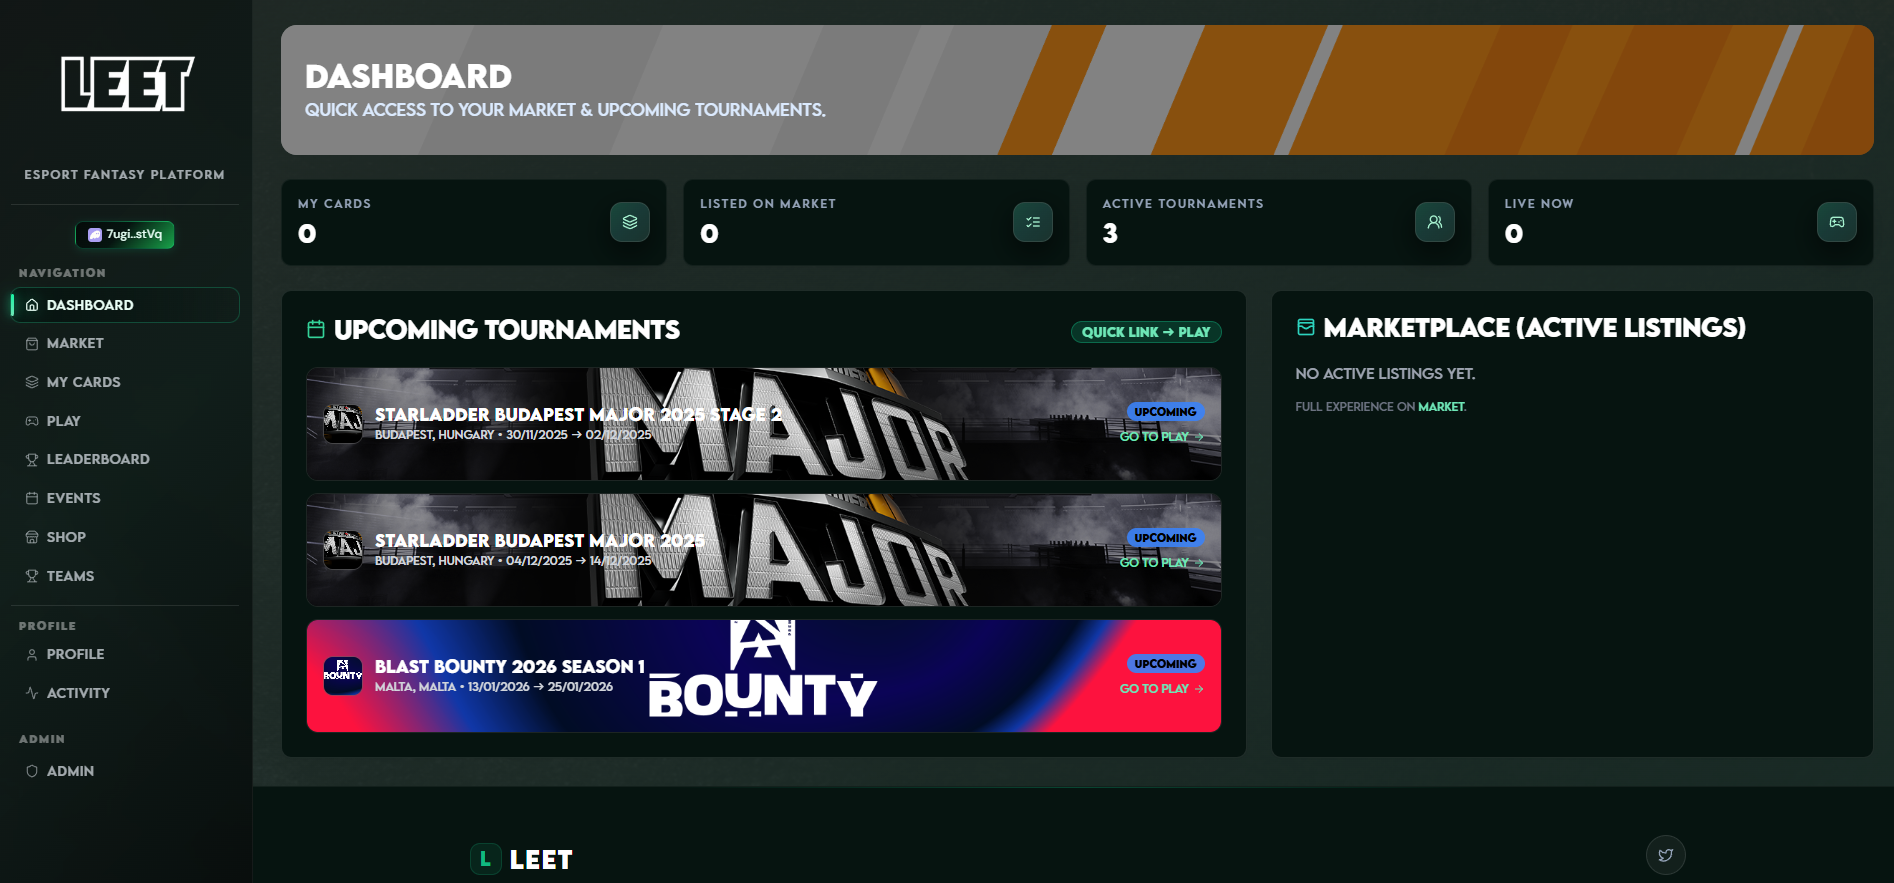Click the user icon on the Active Tournaments card

tap(1435, 222)
